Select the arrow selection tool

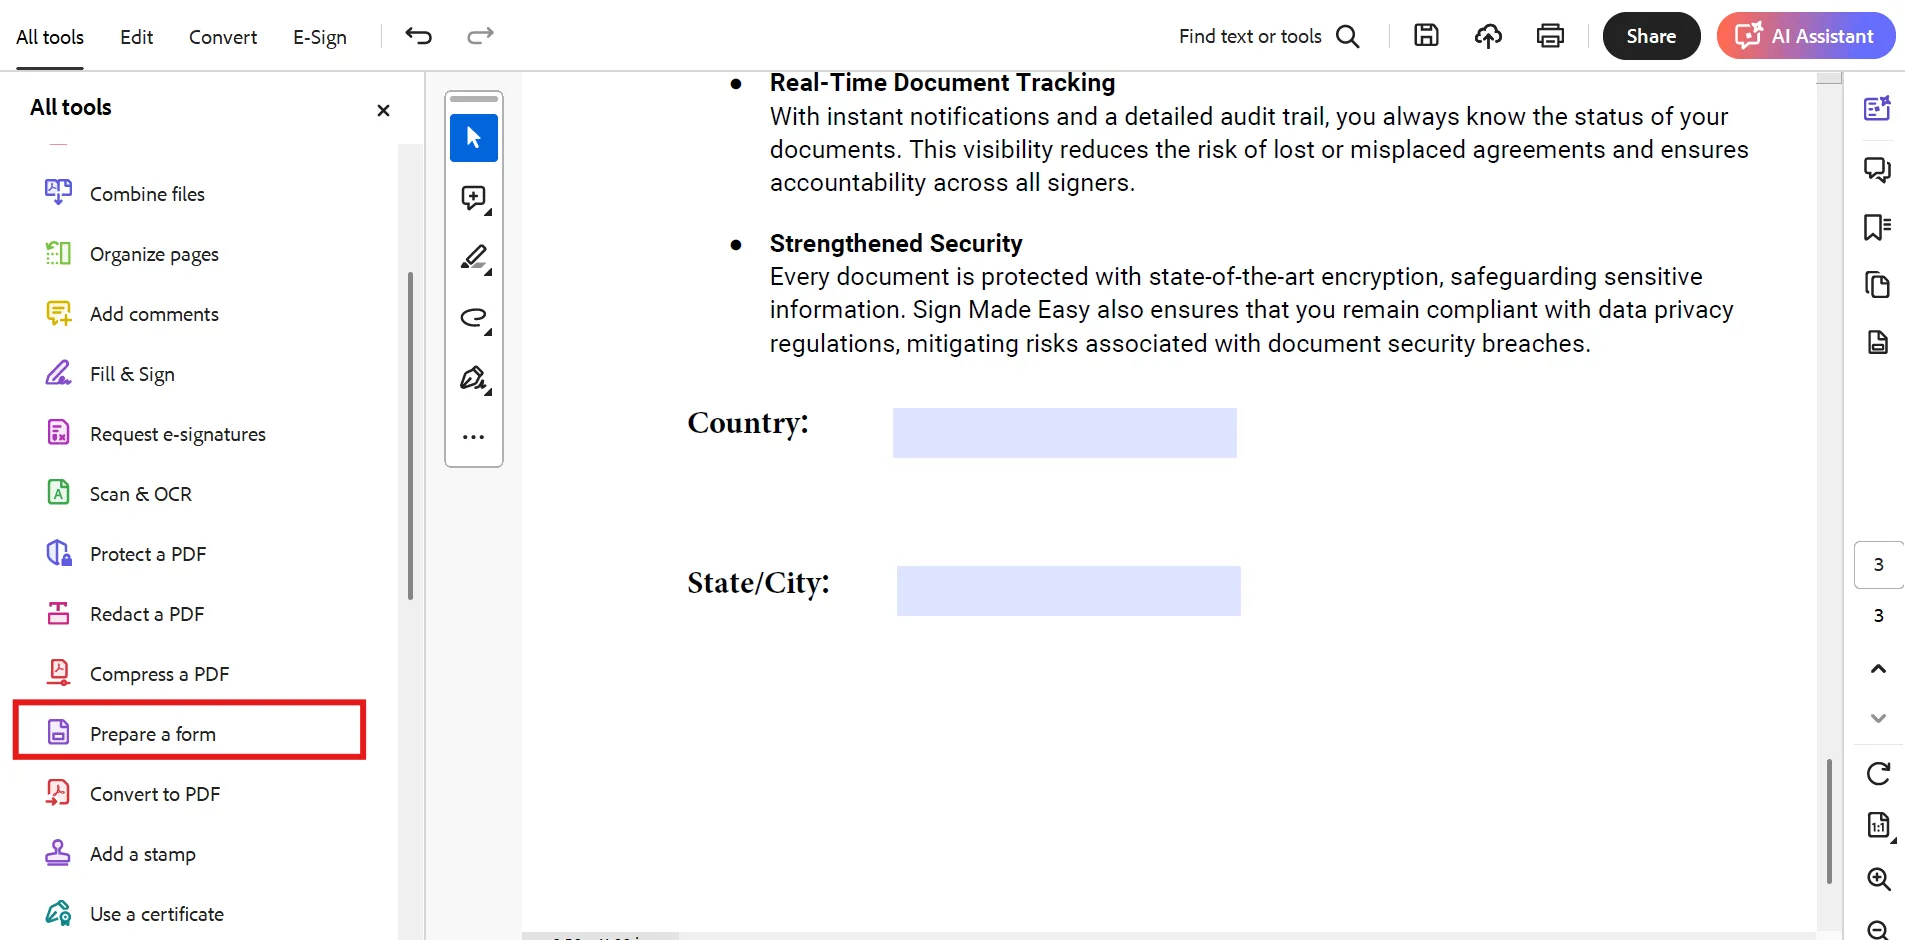[x=474, y=138]
